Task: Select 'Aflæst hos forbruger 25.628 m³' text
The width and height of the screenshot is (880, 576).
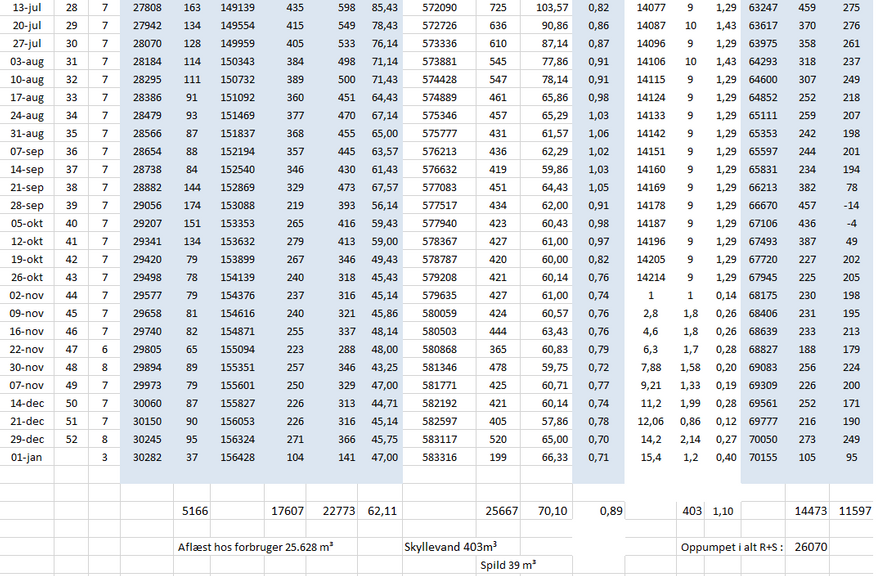Action: (255, 547)
